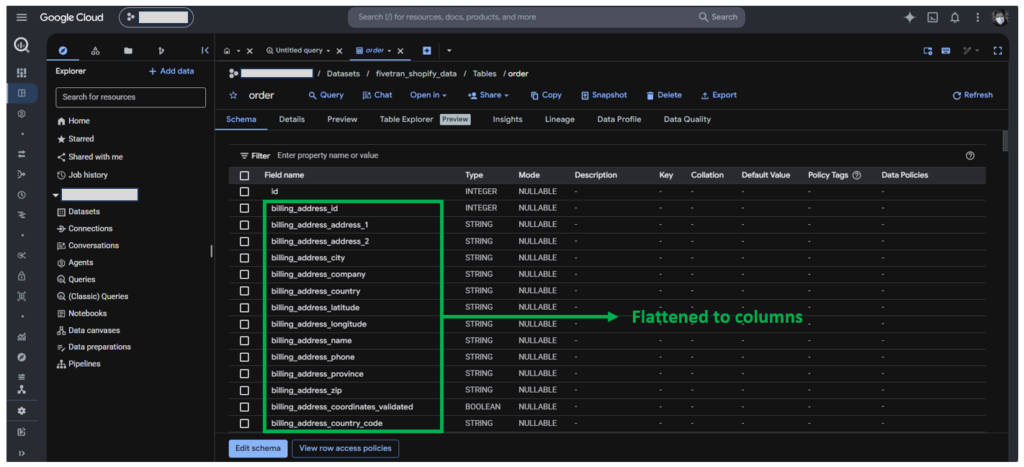Open the settings gear in the left rail

(x=22, y=411)
